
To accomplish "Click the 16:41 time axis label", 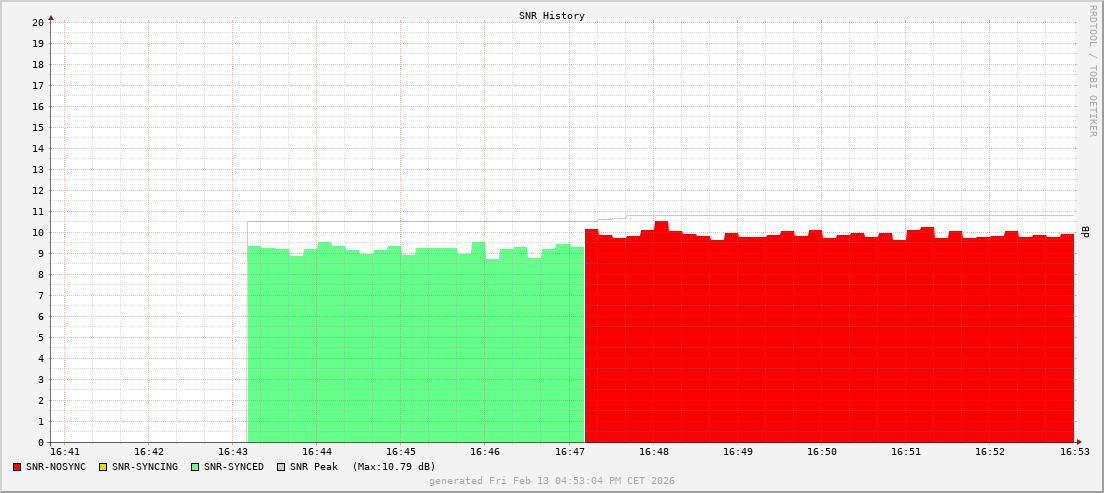I will [64, 453].
